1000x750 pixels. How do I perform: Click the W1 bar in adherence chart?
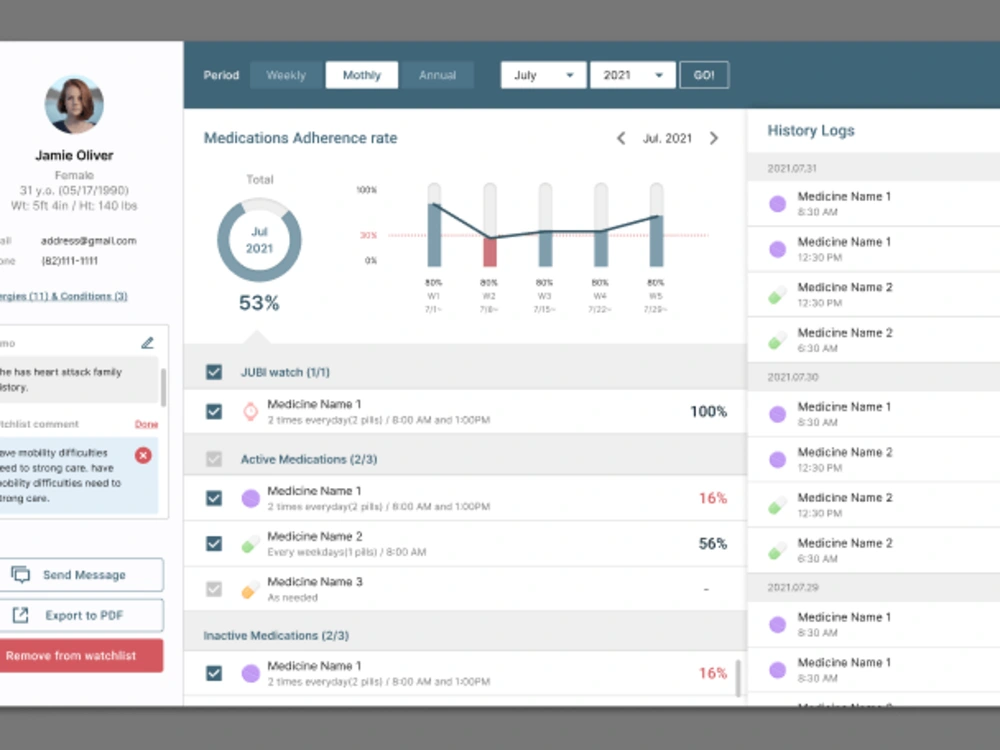(434, 235)
